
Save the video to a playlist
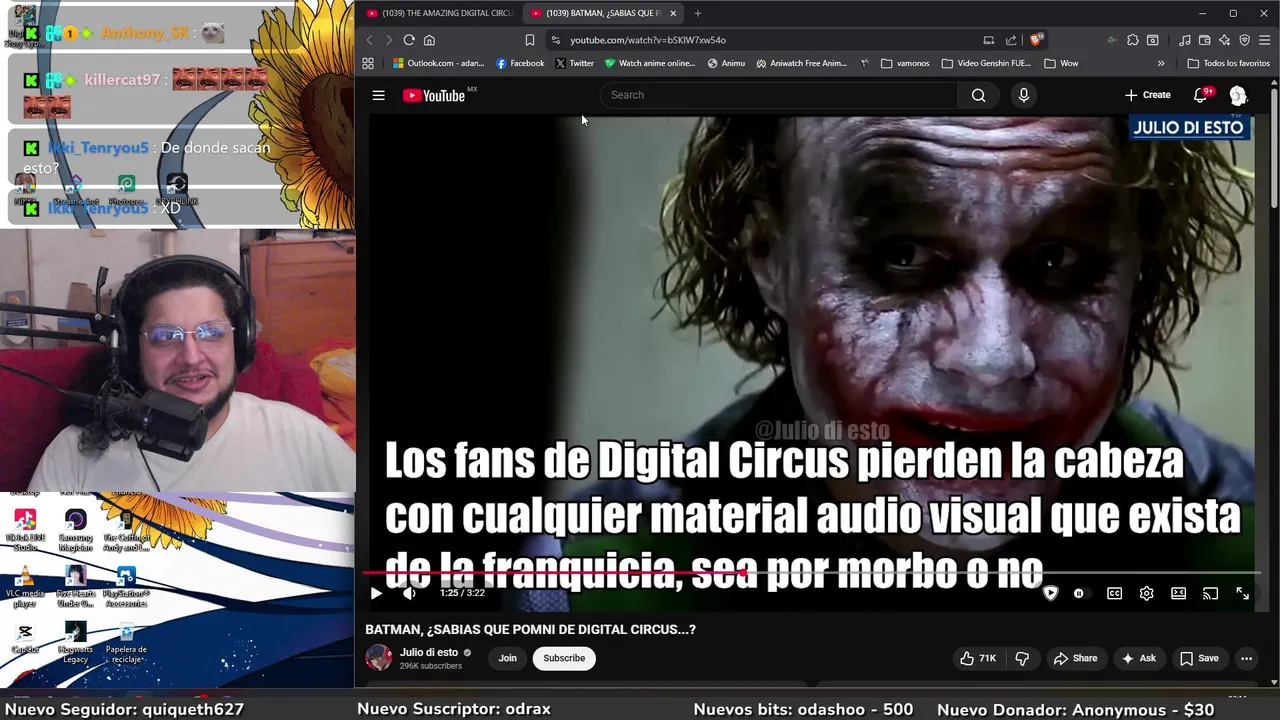click(1199, 658)
